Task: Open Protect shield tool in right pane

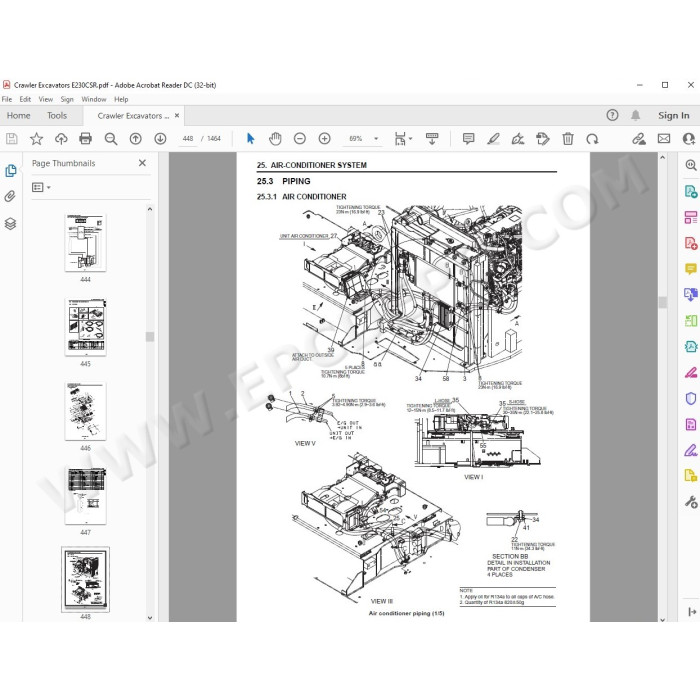Action: pos(691,398)
